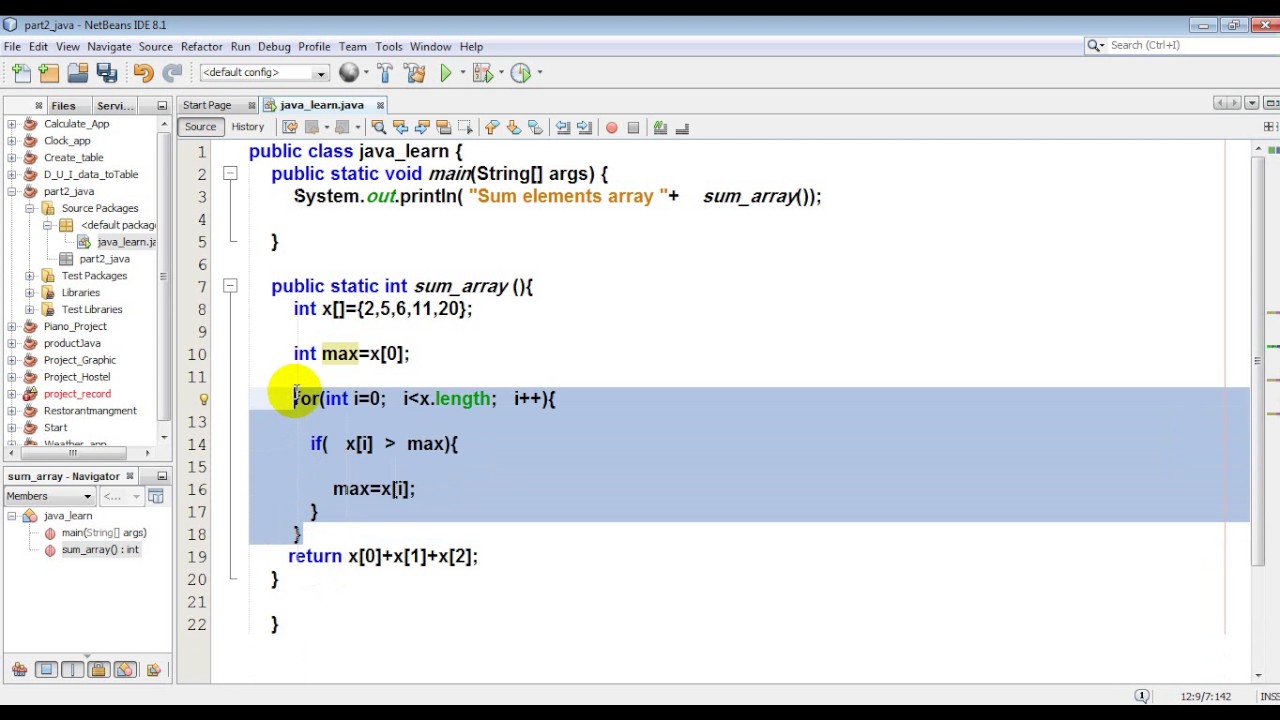This screenshot has width=1280, height=720.
Task: Open the Refactor menu
Action: [x=201, y=46]
